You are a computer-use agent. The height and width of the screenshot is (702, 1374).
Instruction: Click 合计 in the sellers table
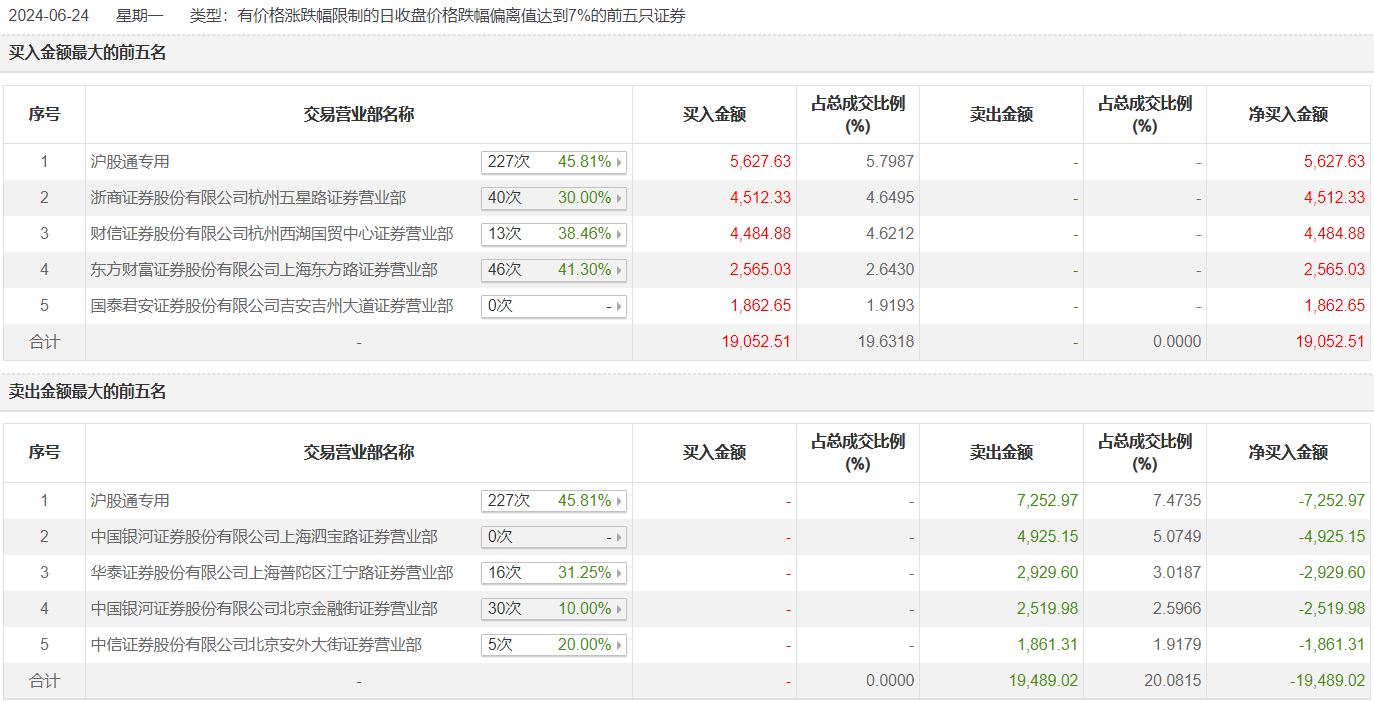point(44,681)
